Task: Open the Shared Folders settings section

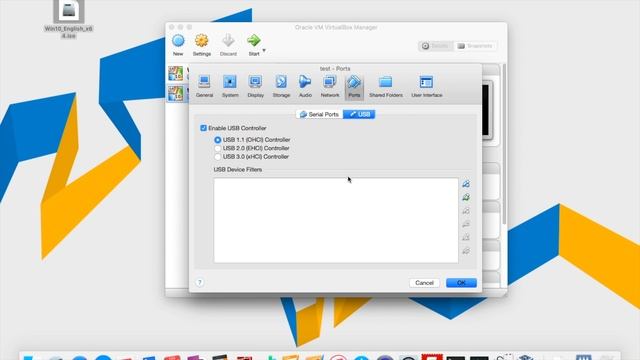Action: coord(386,86)
